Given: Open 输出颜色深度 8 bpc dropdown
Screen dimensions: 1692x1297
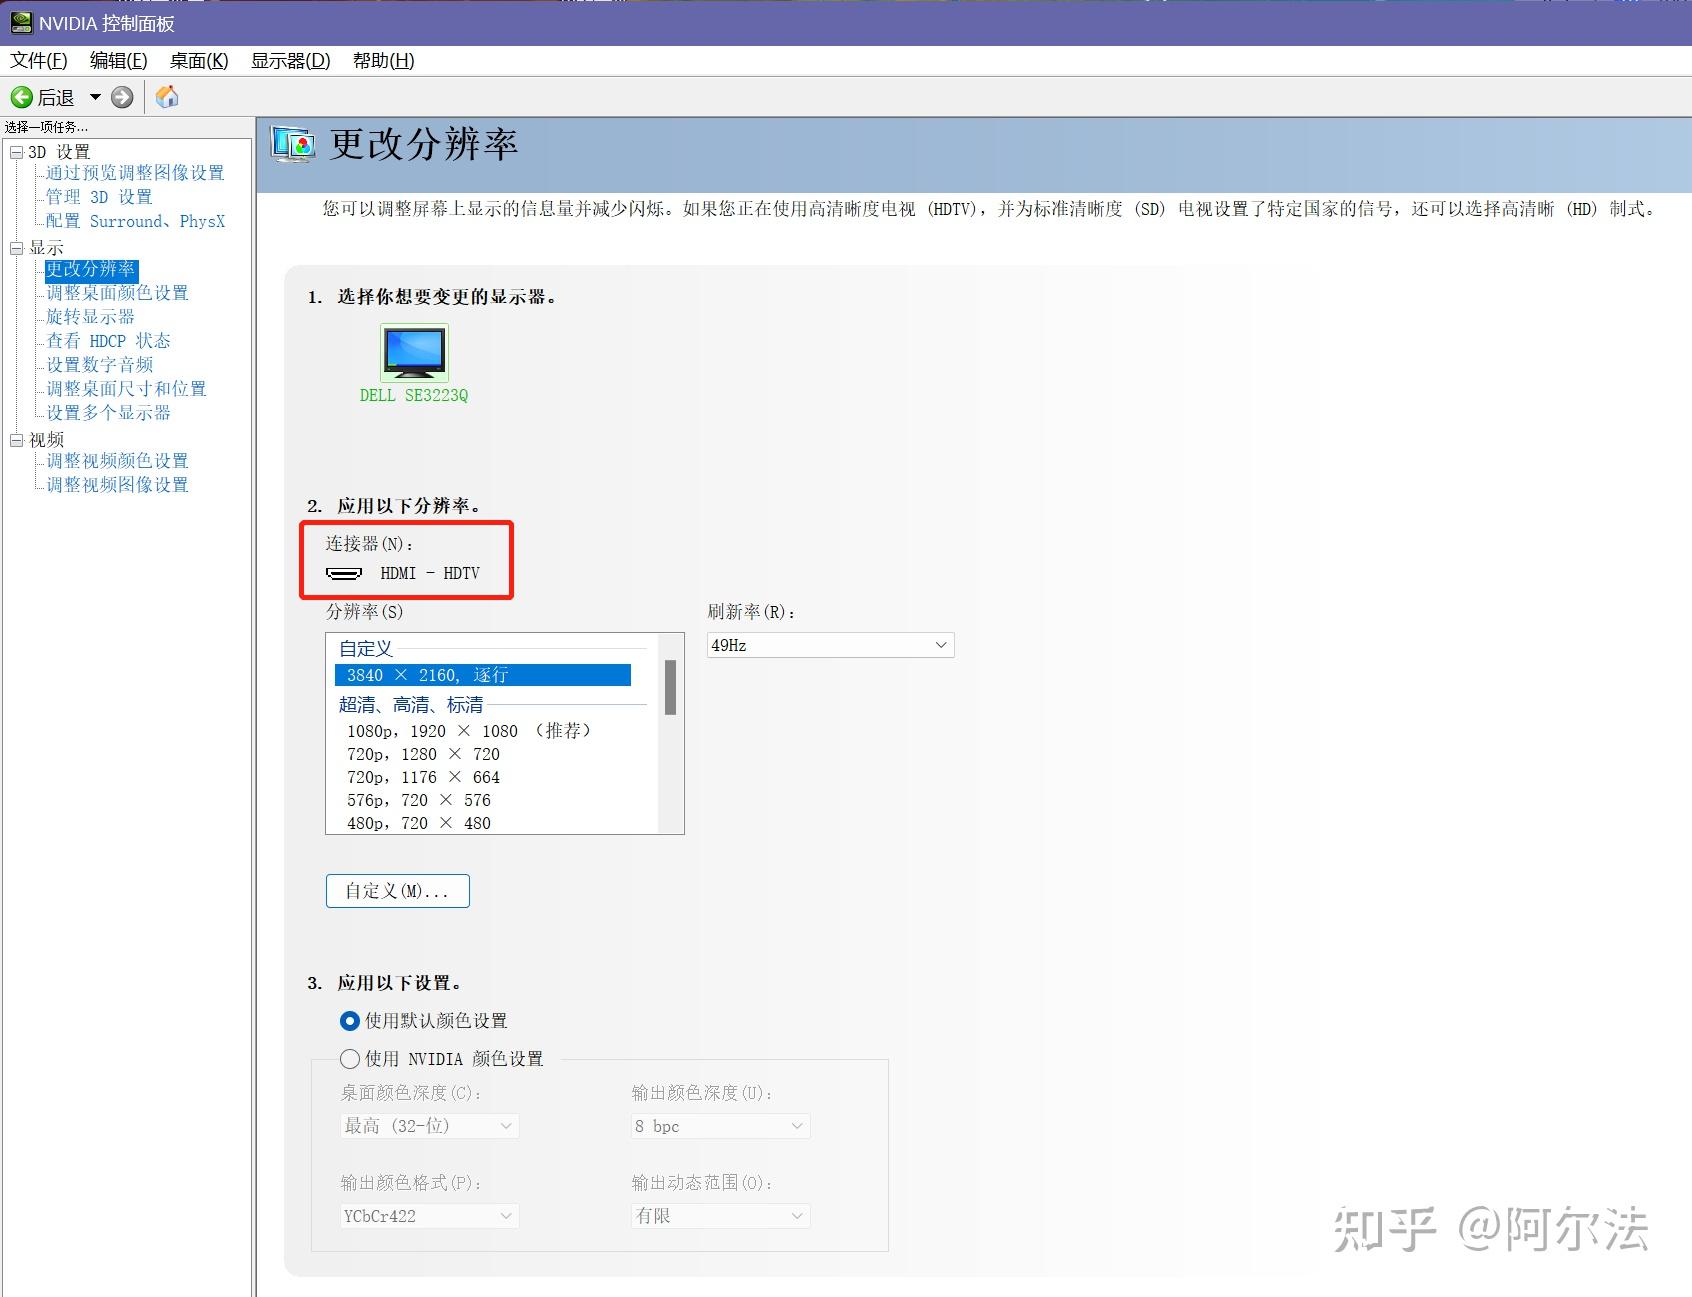Looking at the screenshot, I should point(720,1126).
